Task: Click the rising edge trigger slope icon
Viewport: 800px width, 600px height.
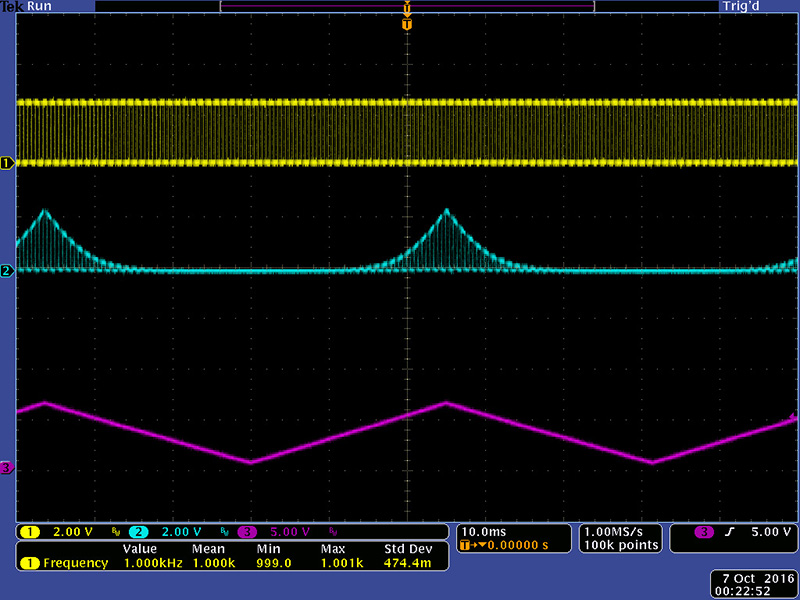Action: 730,532
